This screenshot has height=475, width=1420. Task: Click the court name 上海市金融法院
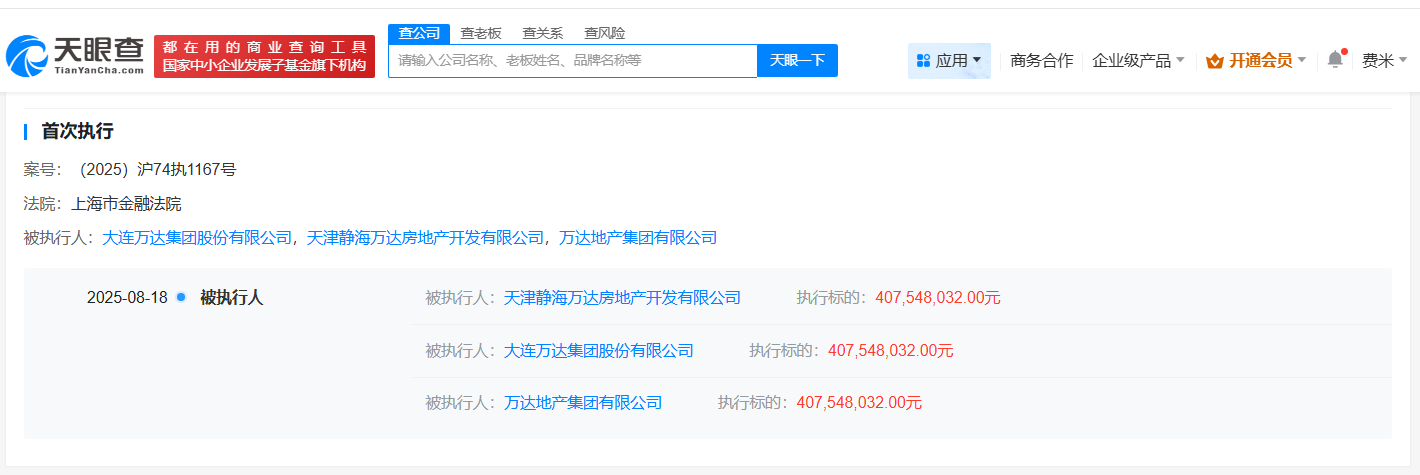coord(126,204)
